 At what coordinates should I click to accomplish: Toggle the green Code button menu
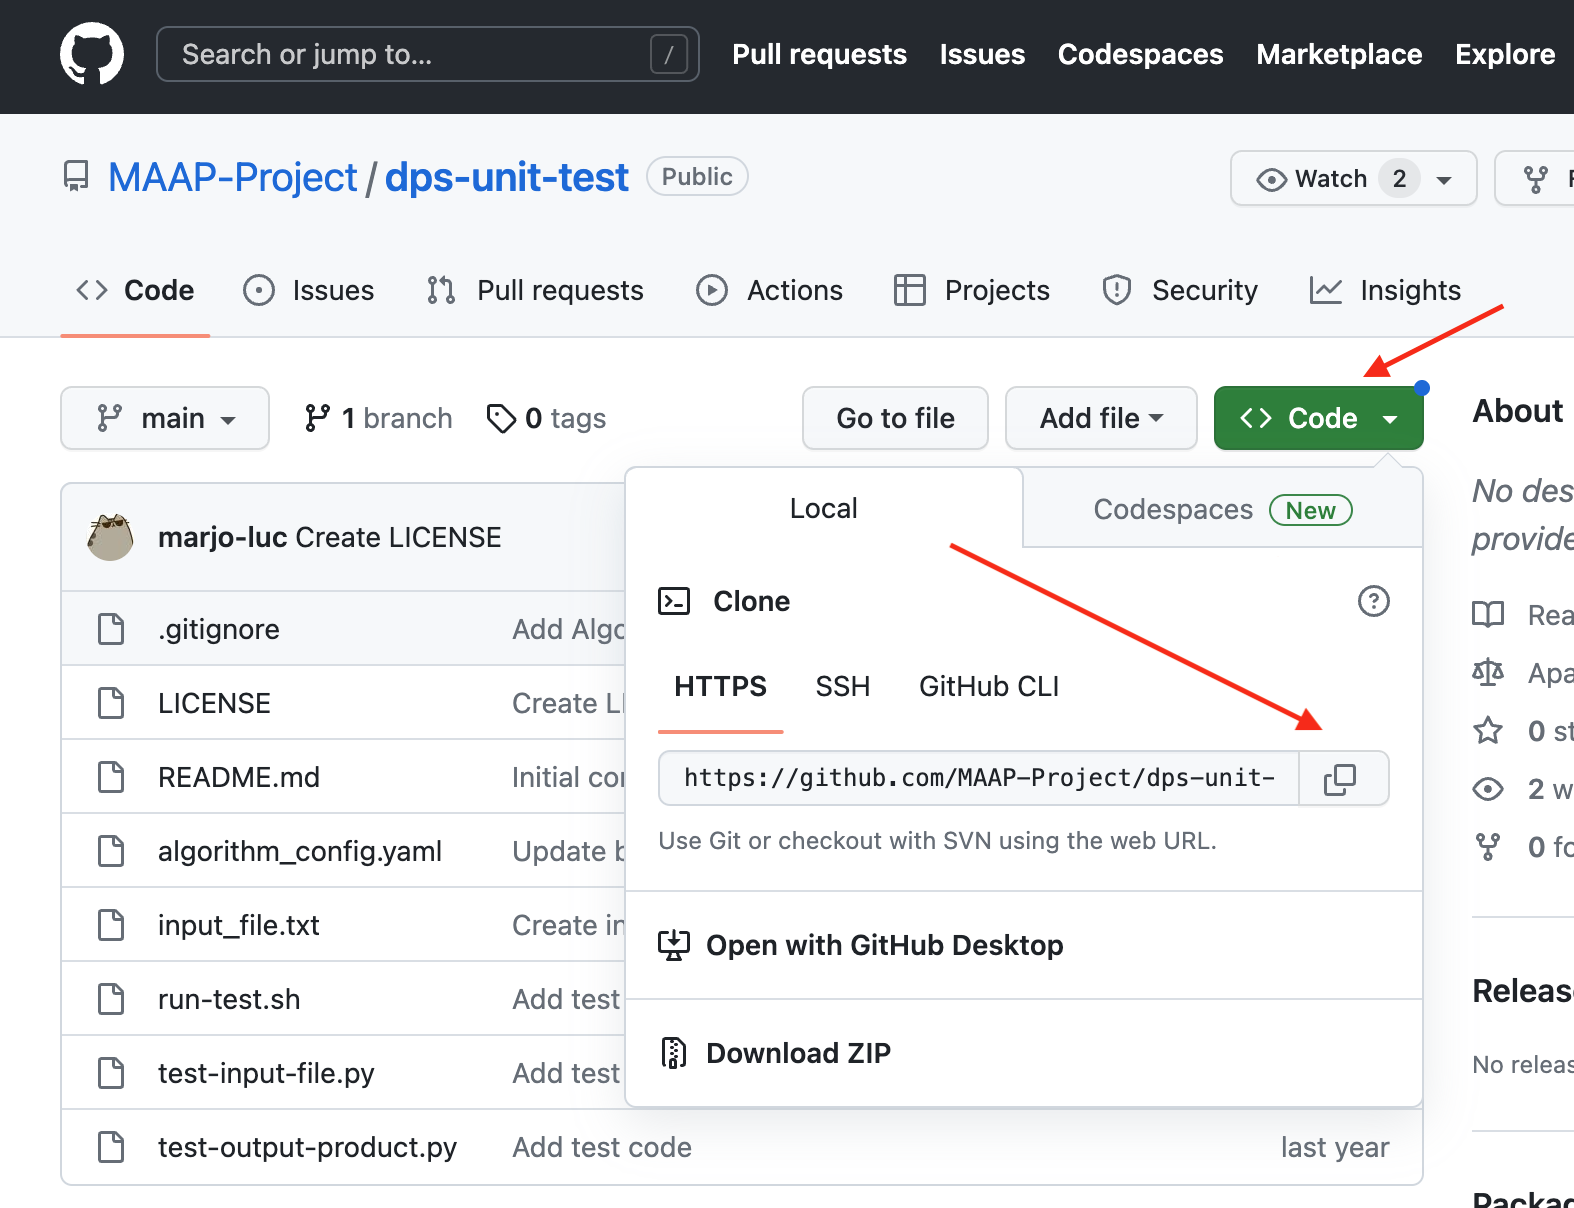click(1318, 418)
